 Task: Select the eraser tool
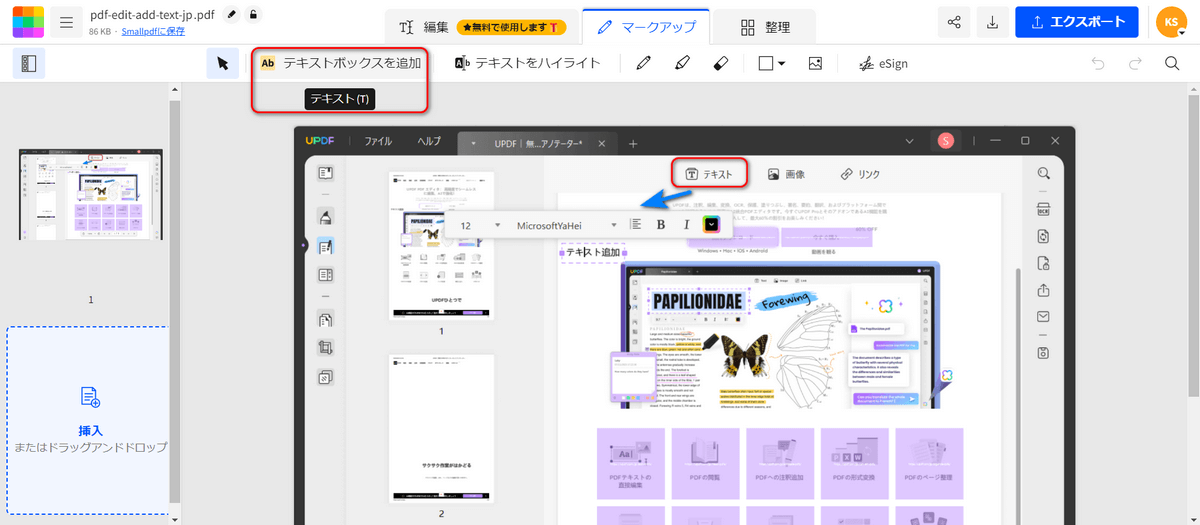click(x=720, y=63)
